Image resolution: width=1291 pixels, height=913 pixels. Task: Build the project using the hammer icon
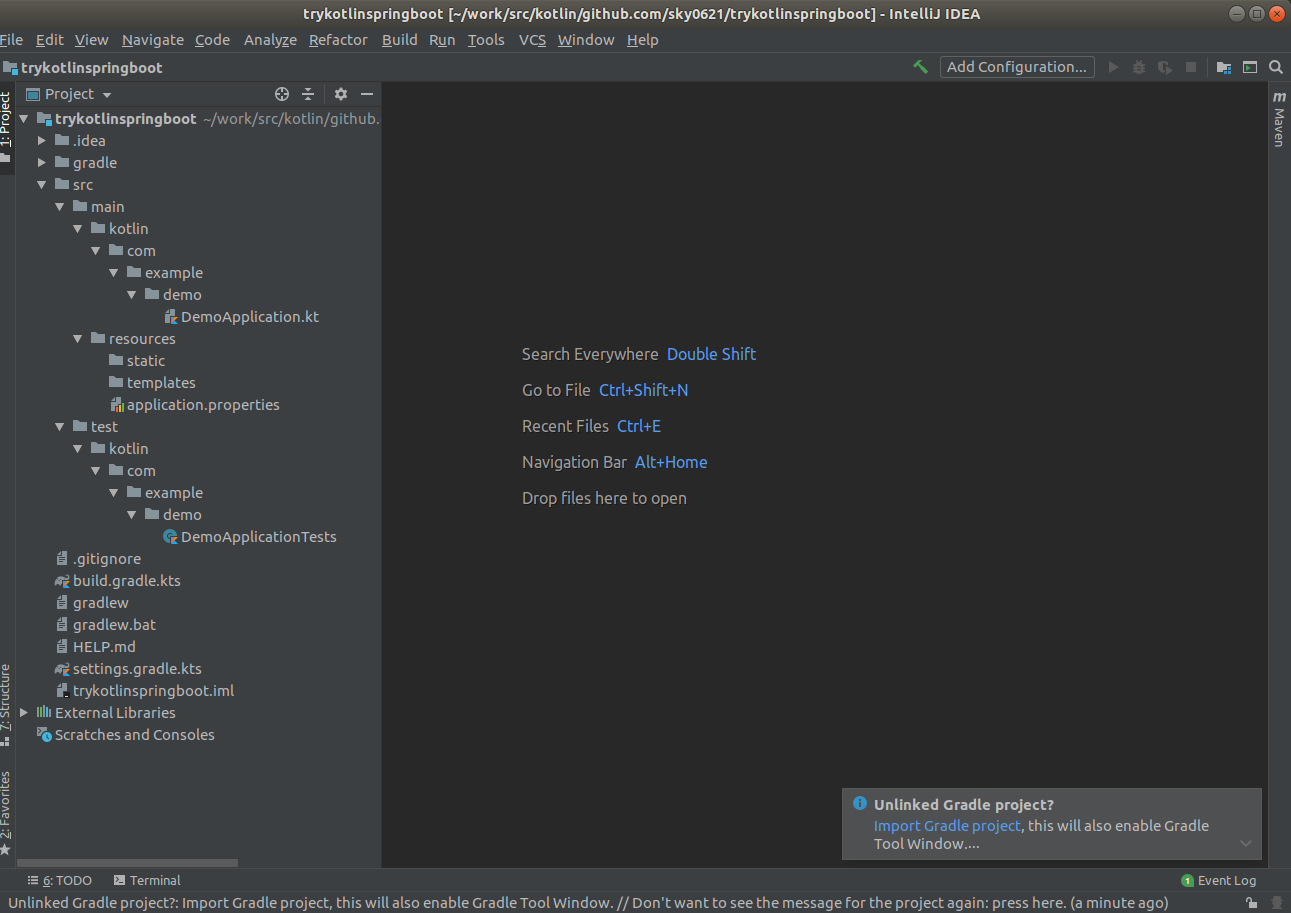click(x=920, y=66)
